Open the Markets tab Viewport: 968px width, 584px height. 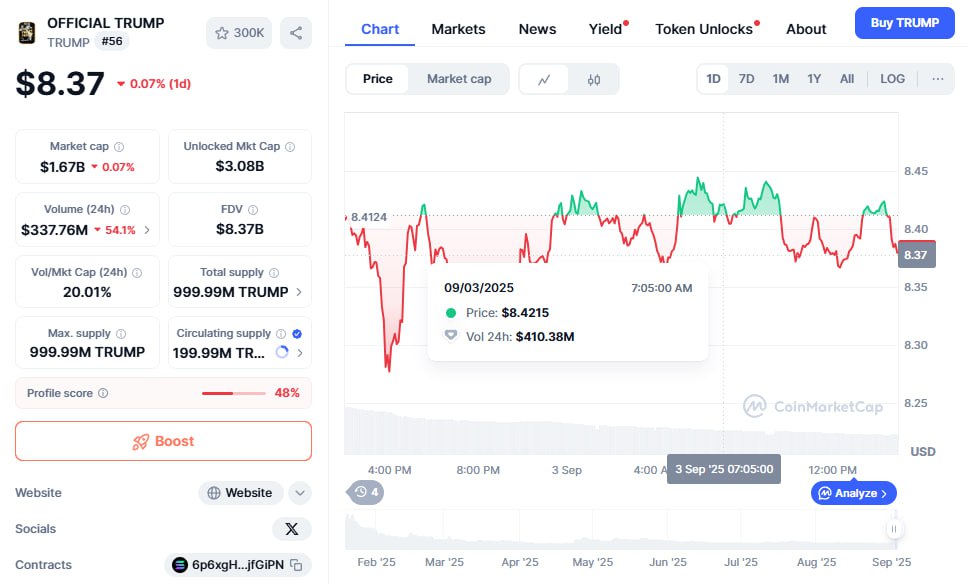click(x=458, y=29)
